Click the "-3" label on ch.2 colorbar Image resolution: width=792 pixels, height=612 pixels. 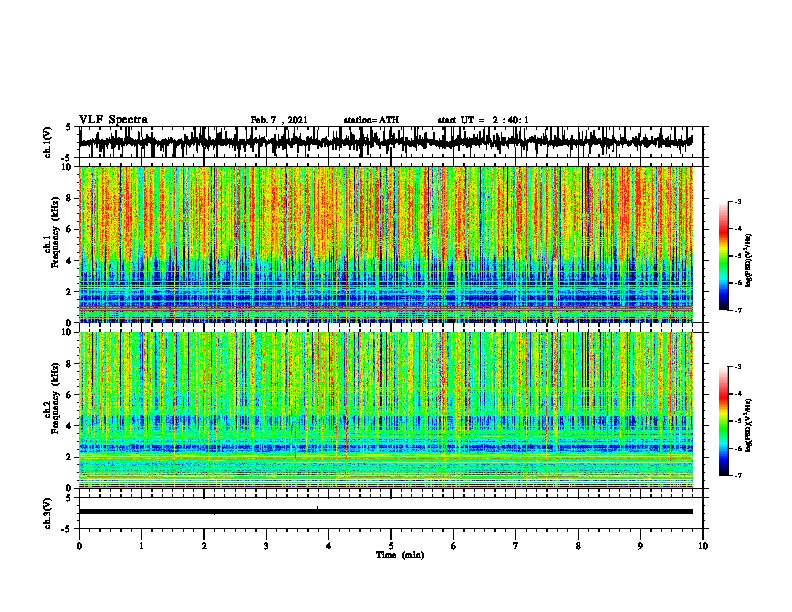click(737, 367)
